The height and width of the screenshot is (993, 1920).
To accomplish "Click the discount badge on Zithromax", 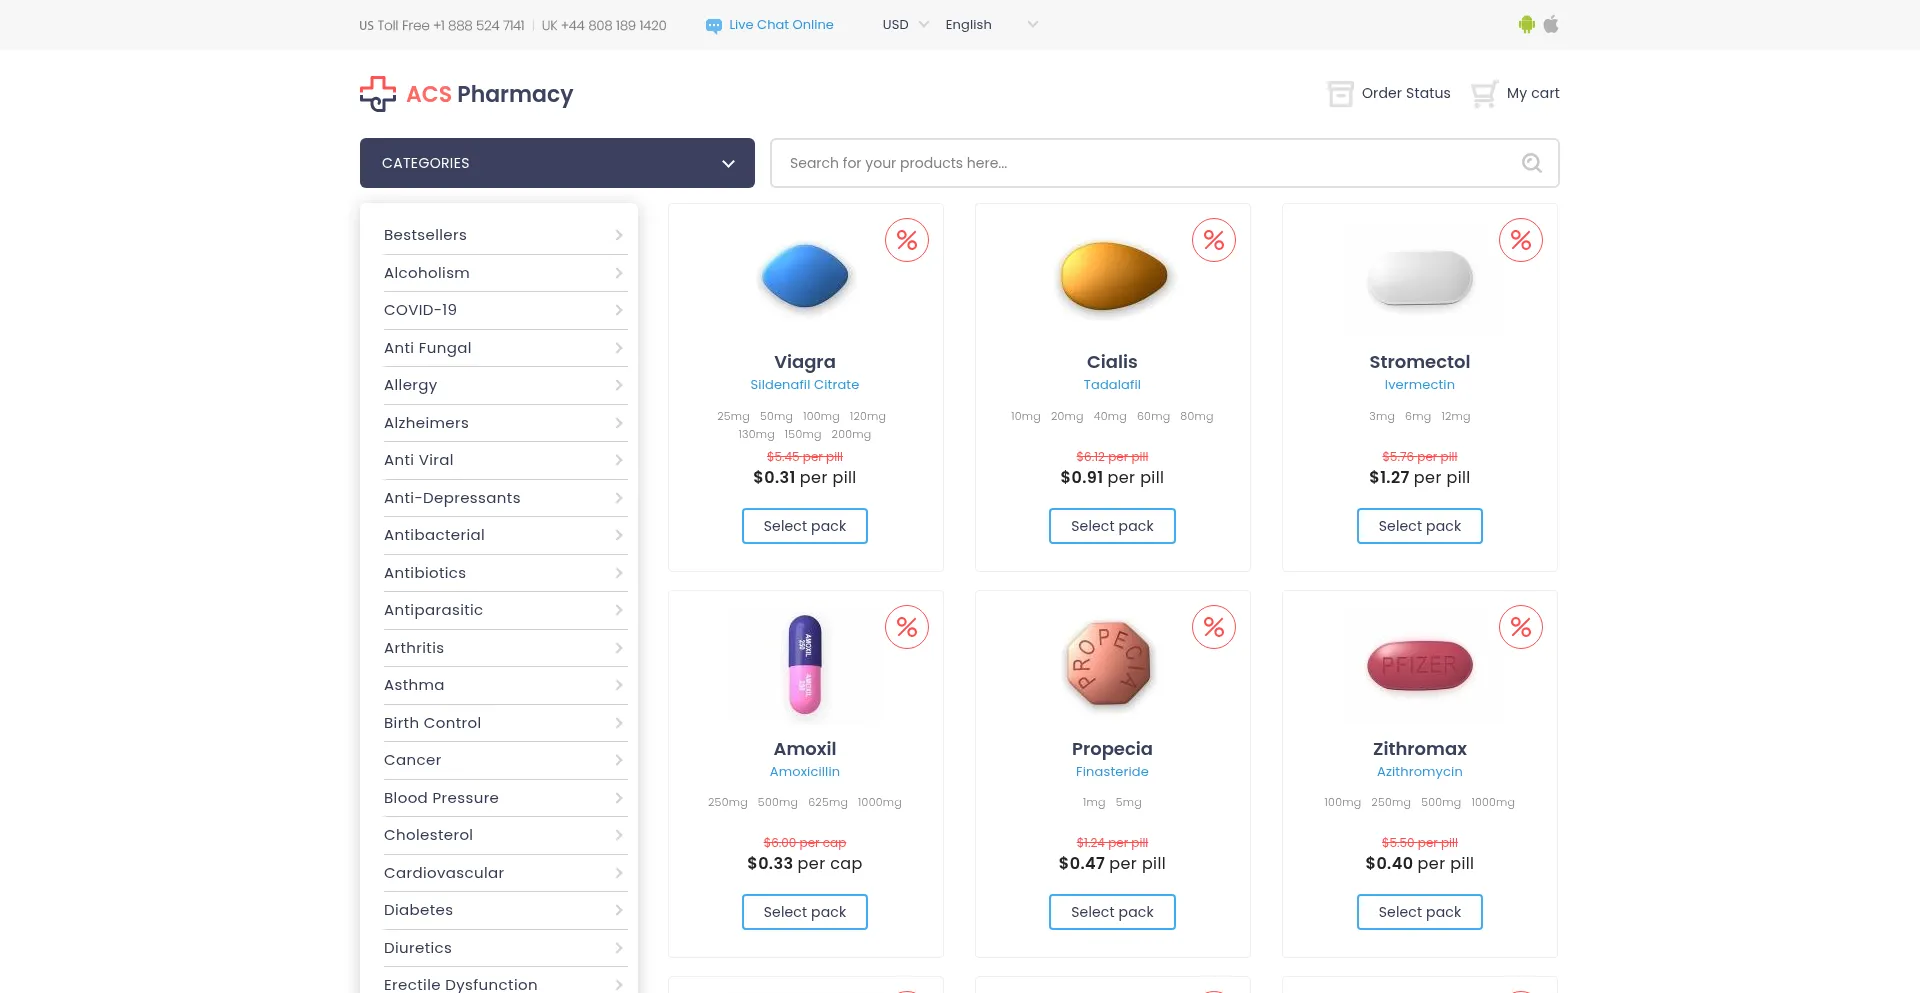I will tap(1520, 627).
